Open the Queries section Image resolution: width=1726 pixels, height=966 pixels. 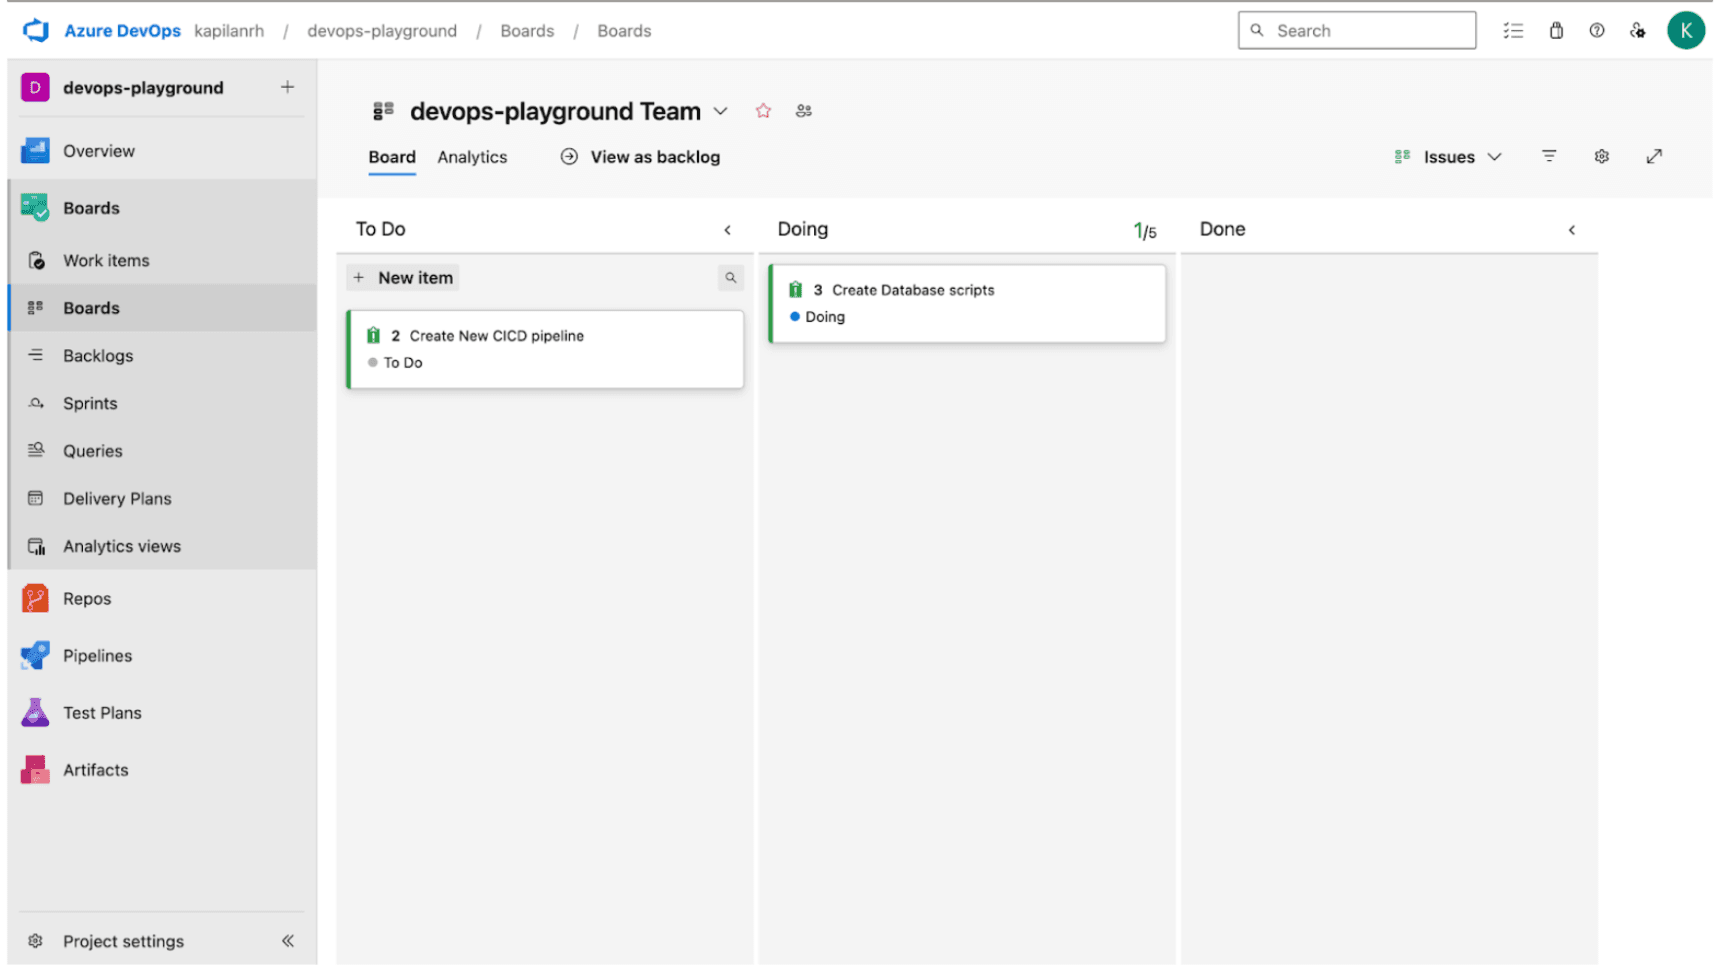(x=93, y=450)
